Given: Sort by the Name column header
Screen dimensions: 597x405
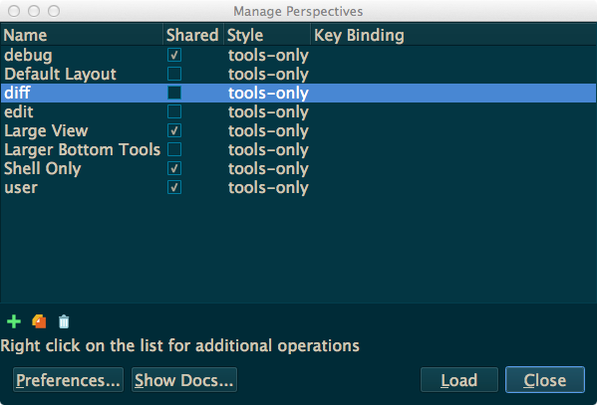Looking at the screenshot, I should [x=82, y=35].
